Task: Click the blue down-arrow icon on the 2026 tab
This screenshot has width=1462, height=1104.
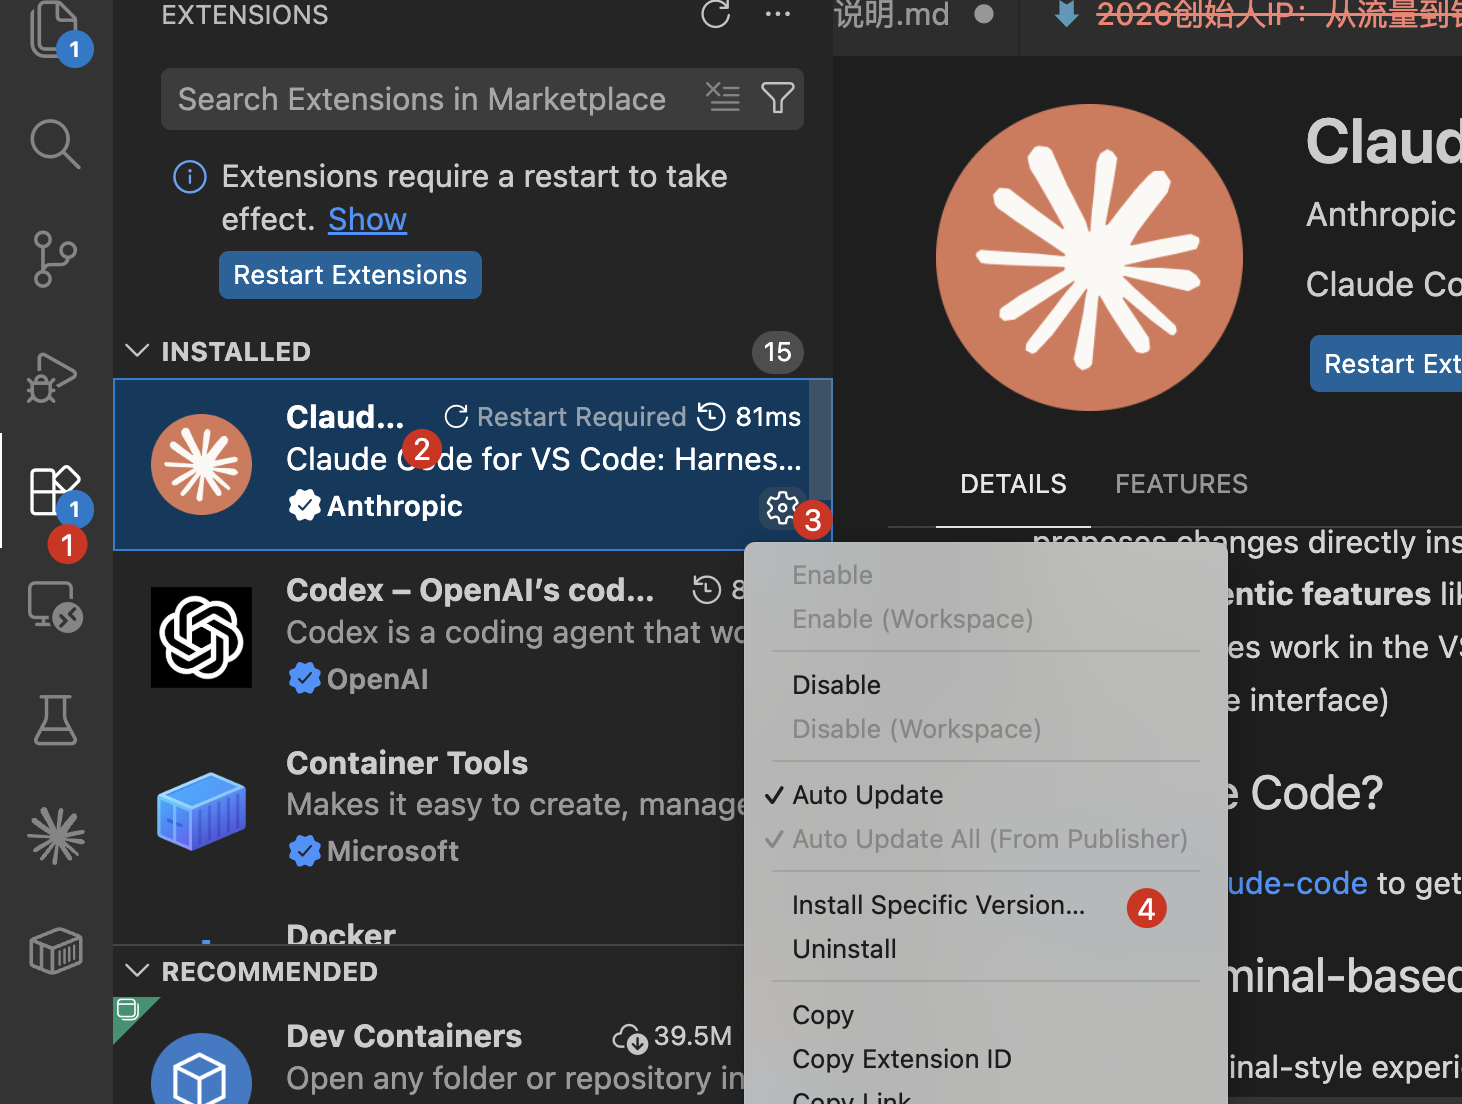Action: click(1066, 14)
